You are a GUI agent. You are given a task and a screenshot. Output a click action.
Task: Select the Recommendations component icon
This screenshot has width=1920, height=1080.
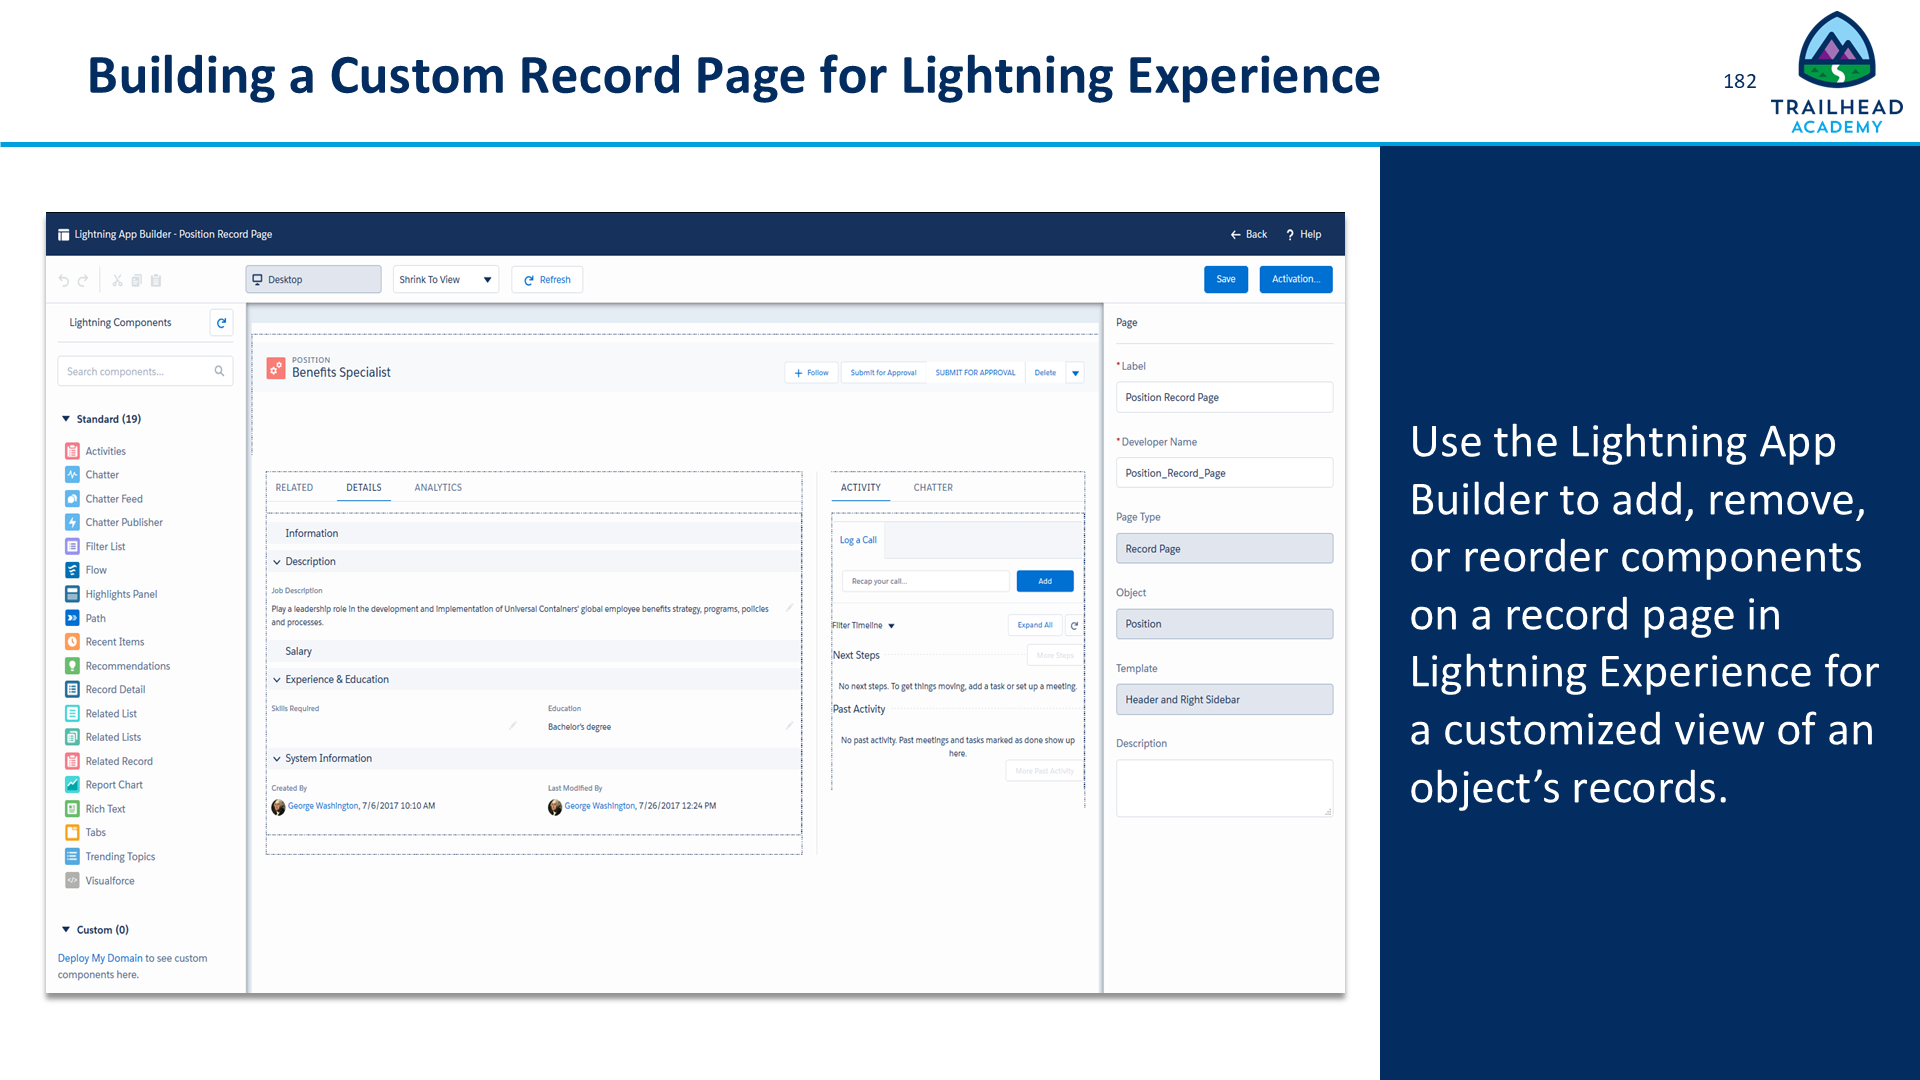(72, 666)
